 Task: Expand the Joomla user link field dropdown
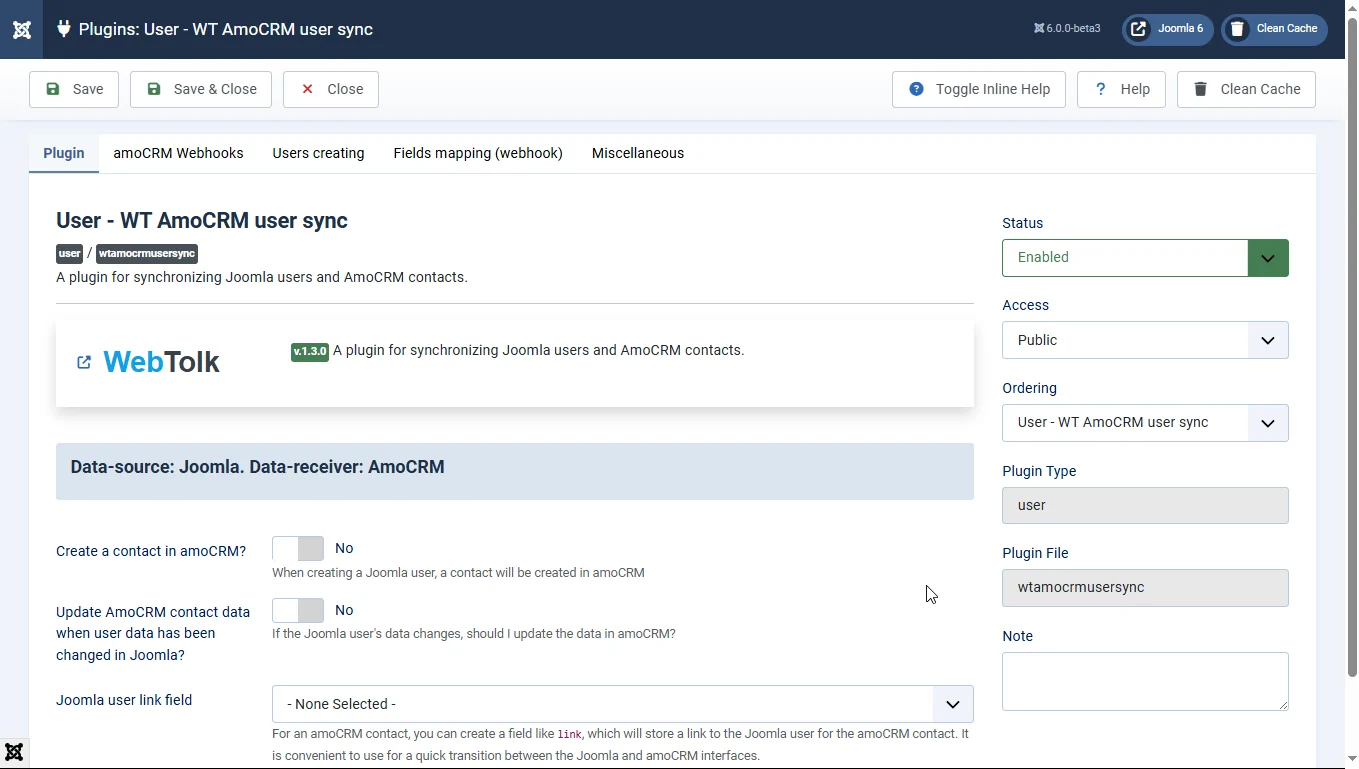tap(622, 704)
